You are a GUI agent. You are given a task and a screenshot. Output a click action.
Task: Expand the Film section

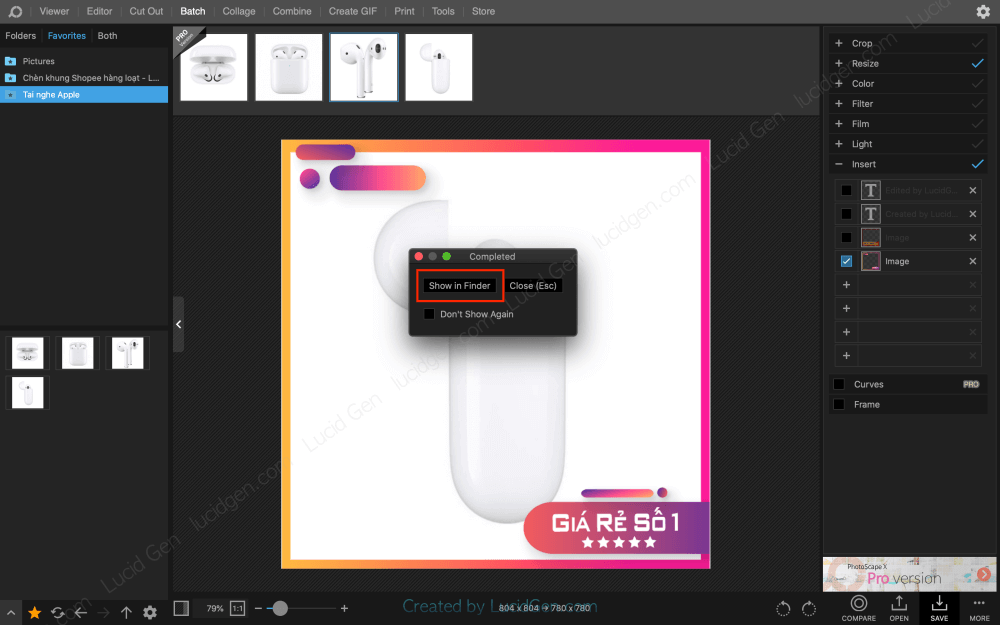[839, 124]
